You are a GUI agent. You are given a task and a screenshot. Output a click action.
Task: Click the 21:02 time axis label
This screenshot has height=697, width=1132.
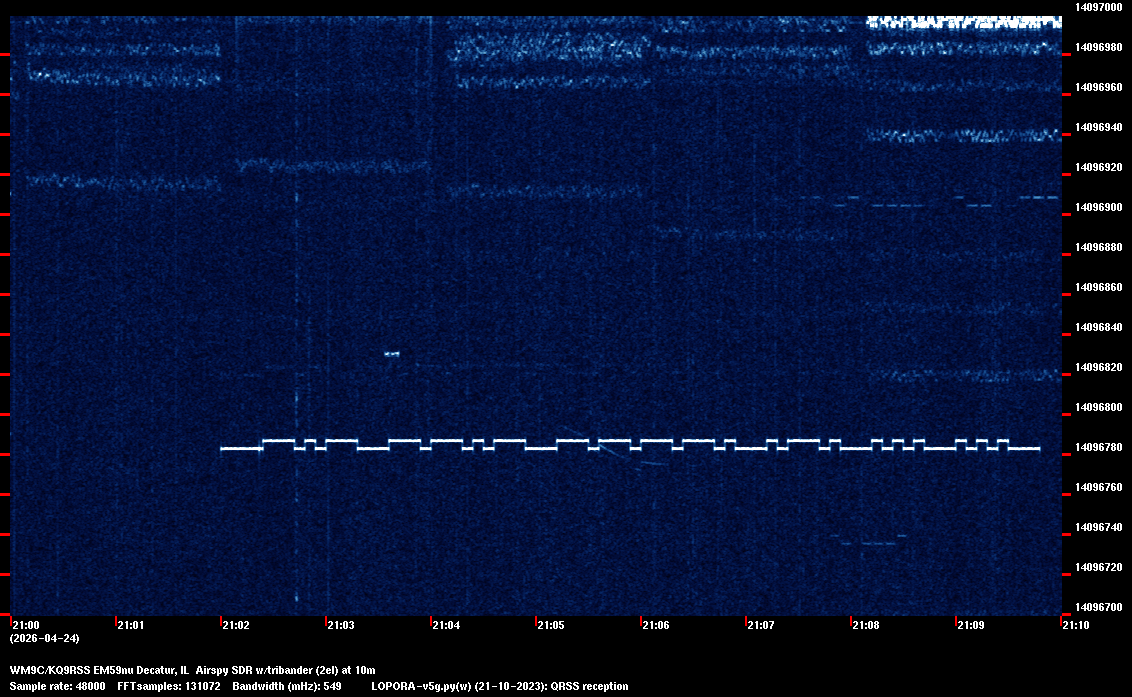point(236,626)
